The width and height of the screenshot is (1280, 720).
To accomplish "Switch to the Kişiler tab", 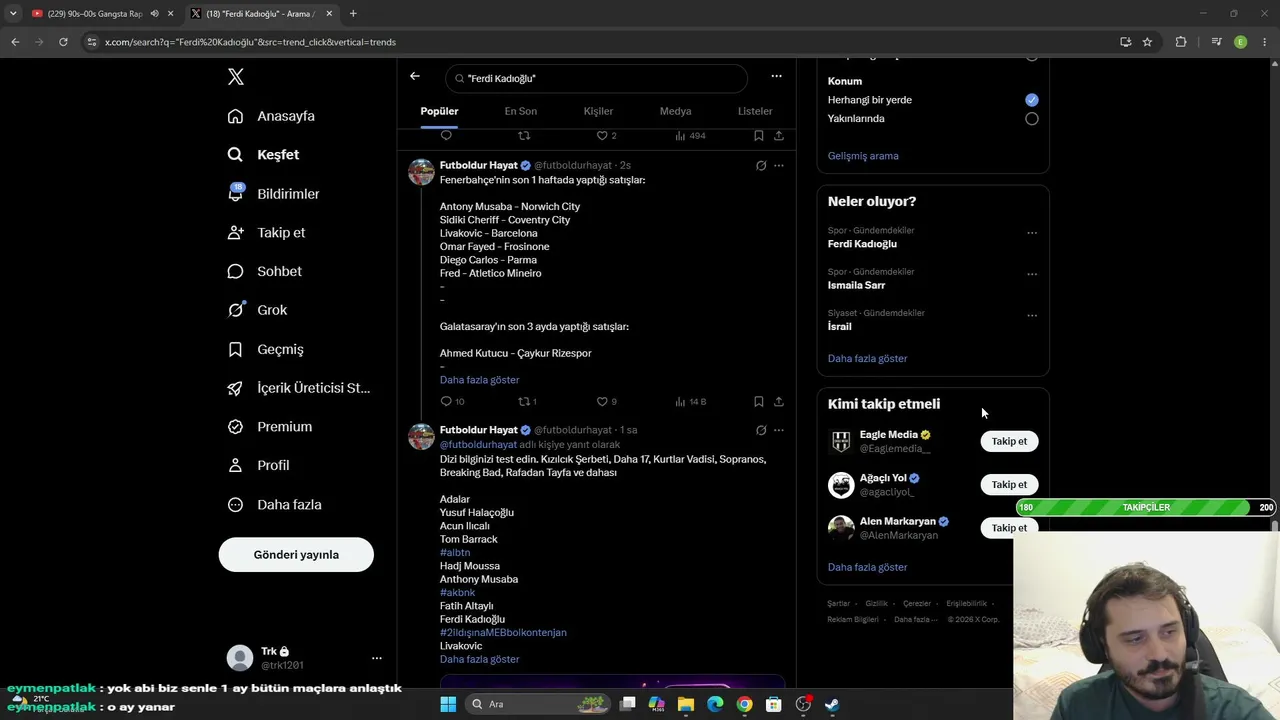I will pos(598,111).
